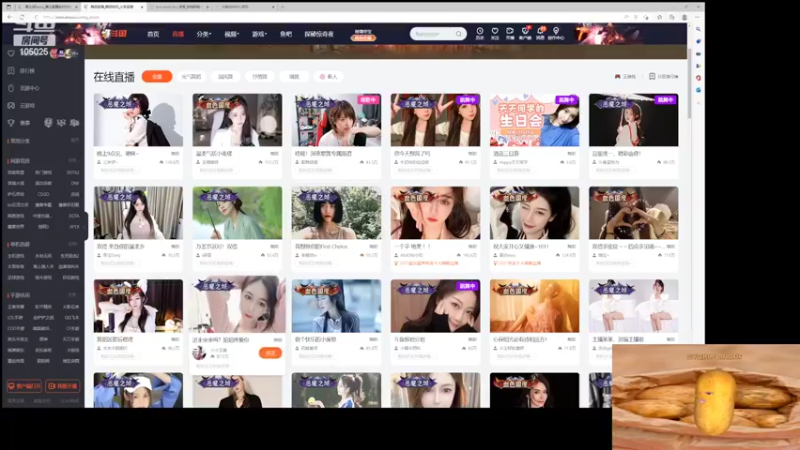The height and width of the screenshot is (450, 800).
Task: Expand the 分类 dropdown in navigation
Action: (x=204, y=34)
